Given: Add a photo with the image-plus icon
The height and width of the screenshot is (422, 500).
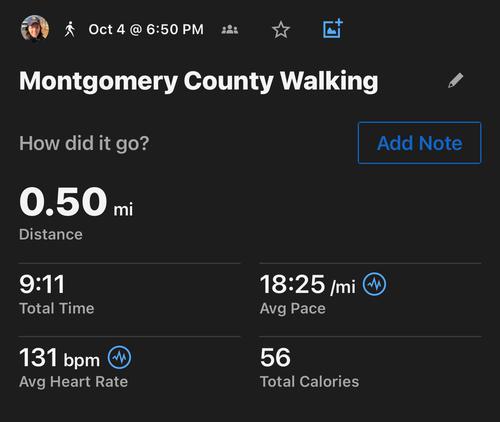Looking at the screenshot, I should (333, 29).
